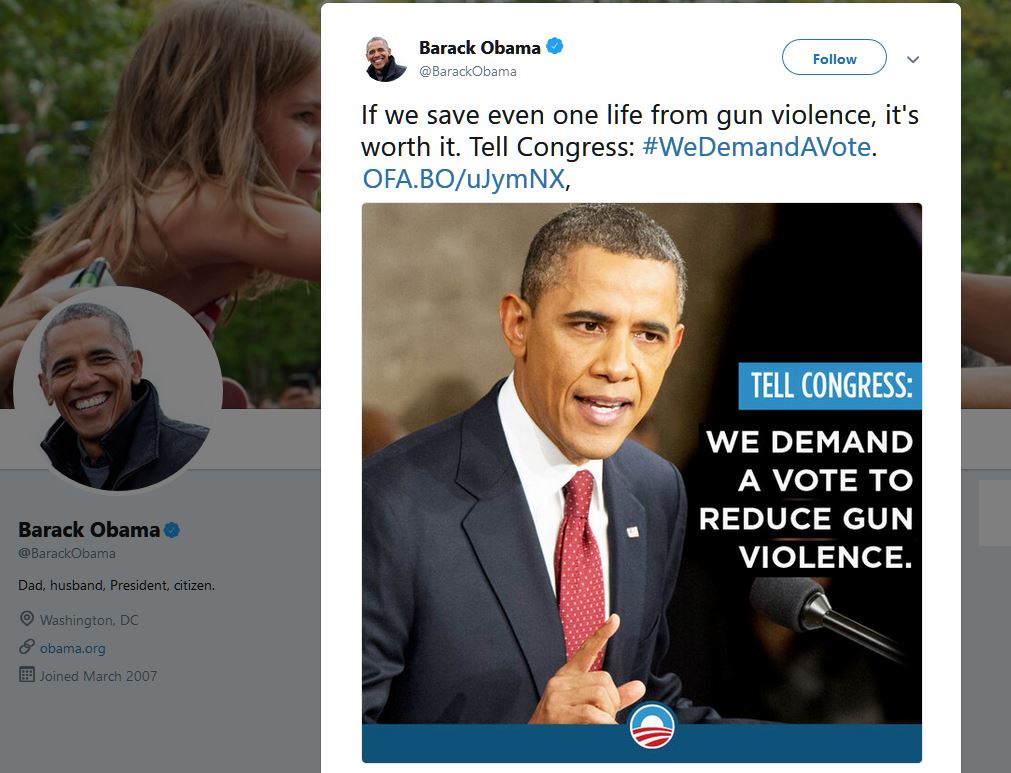Click the bold profile name in the left sidebar
1011x773 pixels.
pyautogui.click(x=89, y=530)
